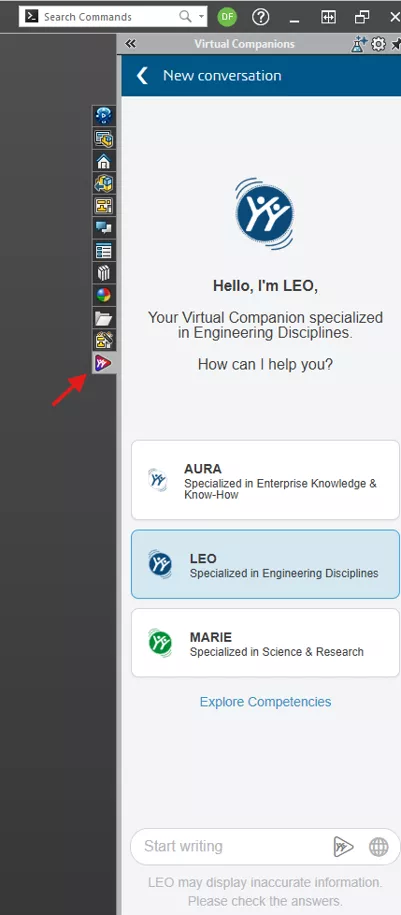Viewport: 401px width, 915px height.
Task: Open Virtual Companions settings gear
Action: (379, 44)
